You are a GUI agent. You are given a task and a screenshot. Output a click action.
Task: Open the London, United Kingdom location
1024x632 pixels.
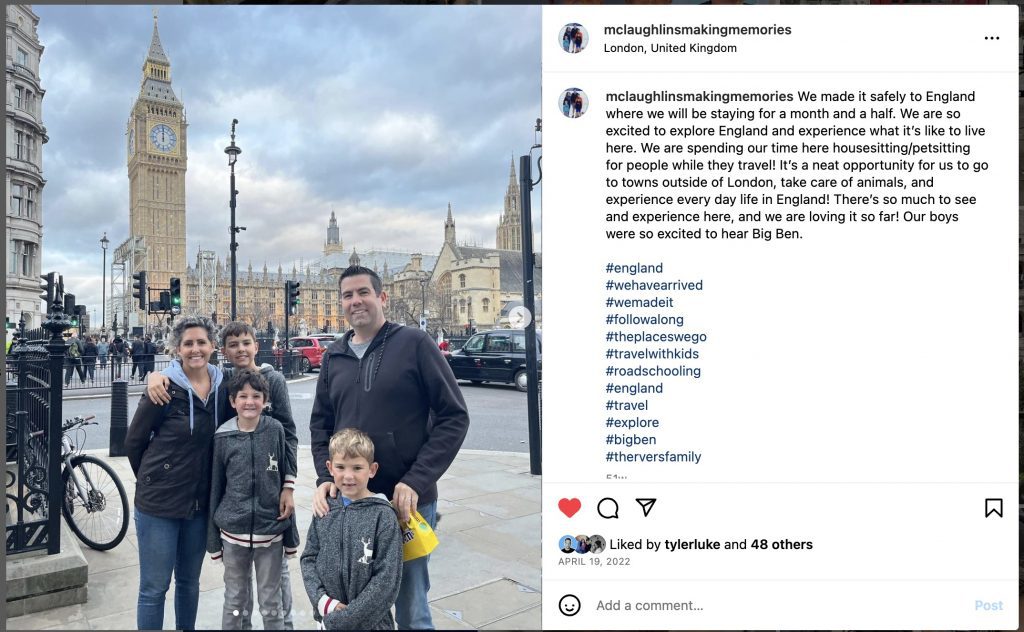(x=670, y=48)
